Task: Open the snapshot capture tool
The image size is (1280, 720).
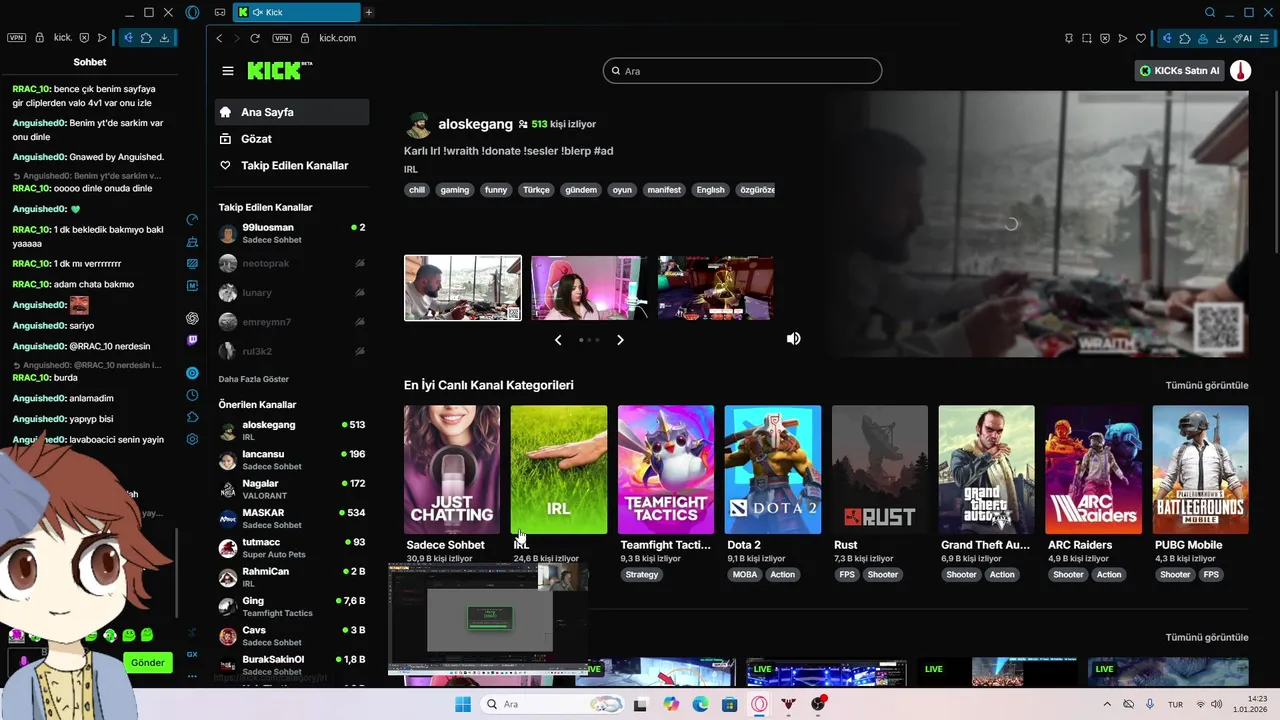Action: tap(1086, 38)
